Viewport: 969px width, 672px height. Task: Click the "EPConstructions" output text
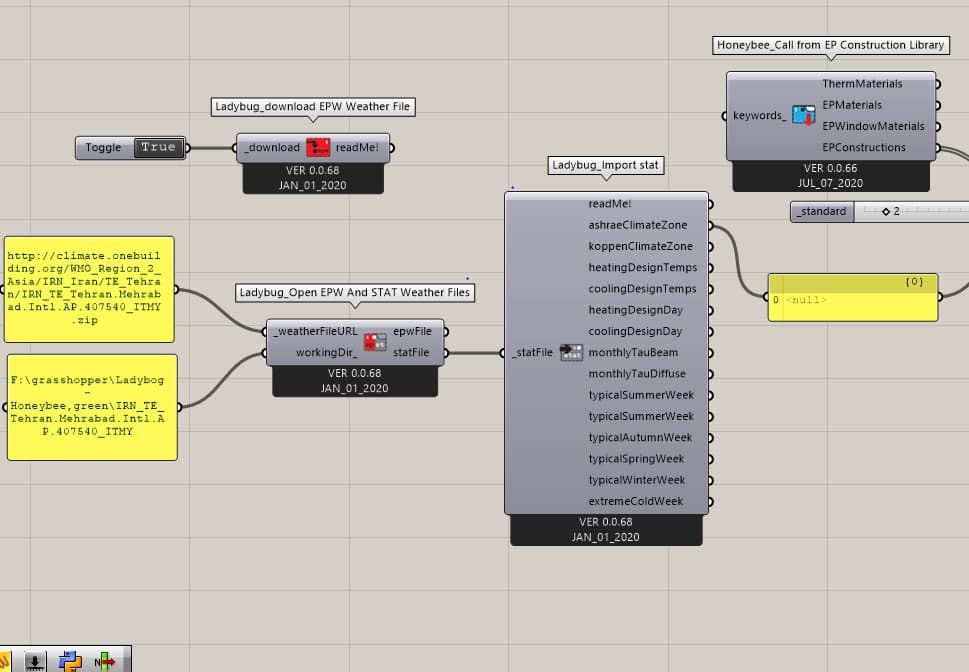pos(864,147)
